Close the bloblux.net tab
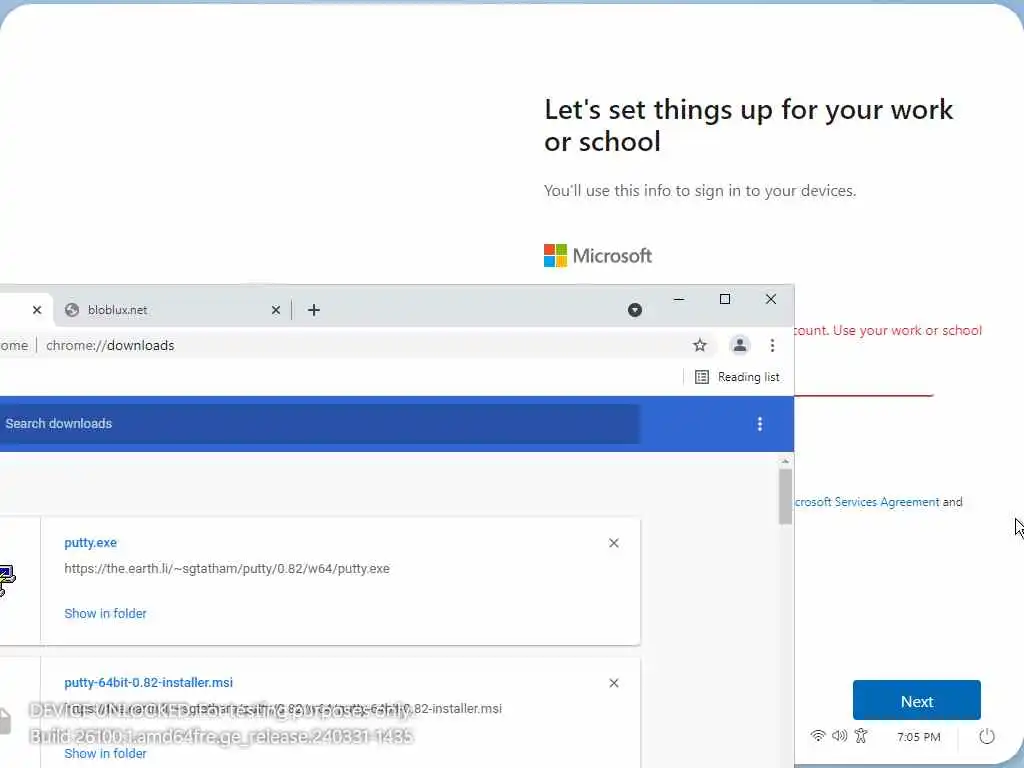The width and height of the screenshot is (1024, 768). click(276, 310)
